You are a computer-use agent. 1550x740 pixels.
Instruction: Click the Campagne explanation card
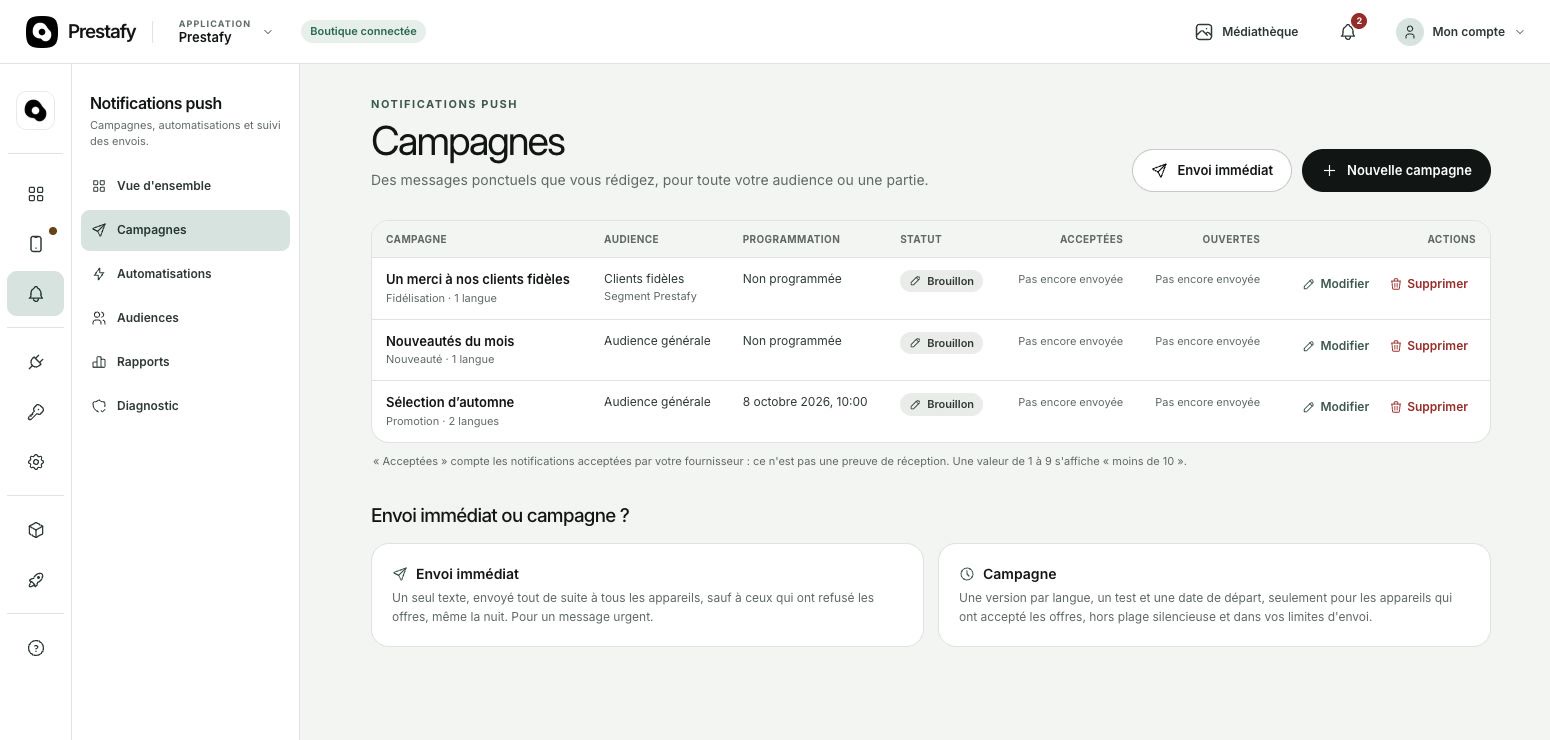pyautogui.click(x=1214, y=595)
